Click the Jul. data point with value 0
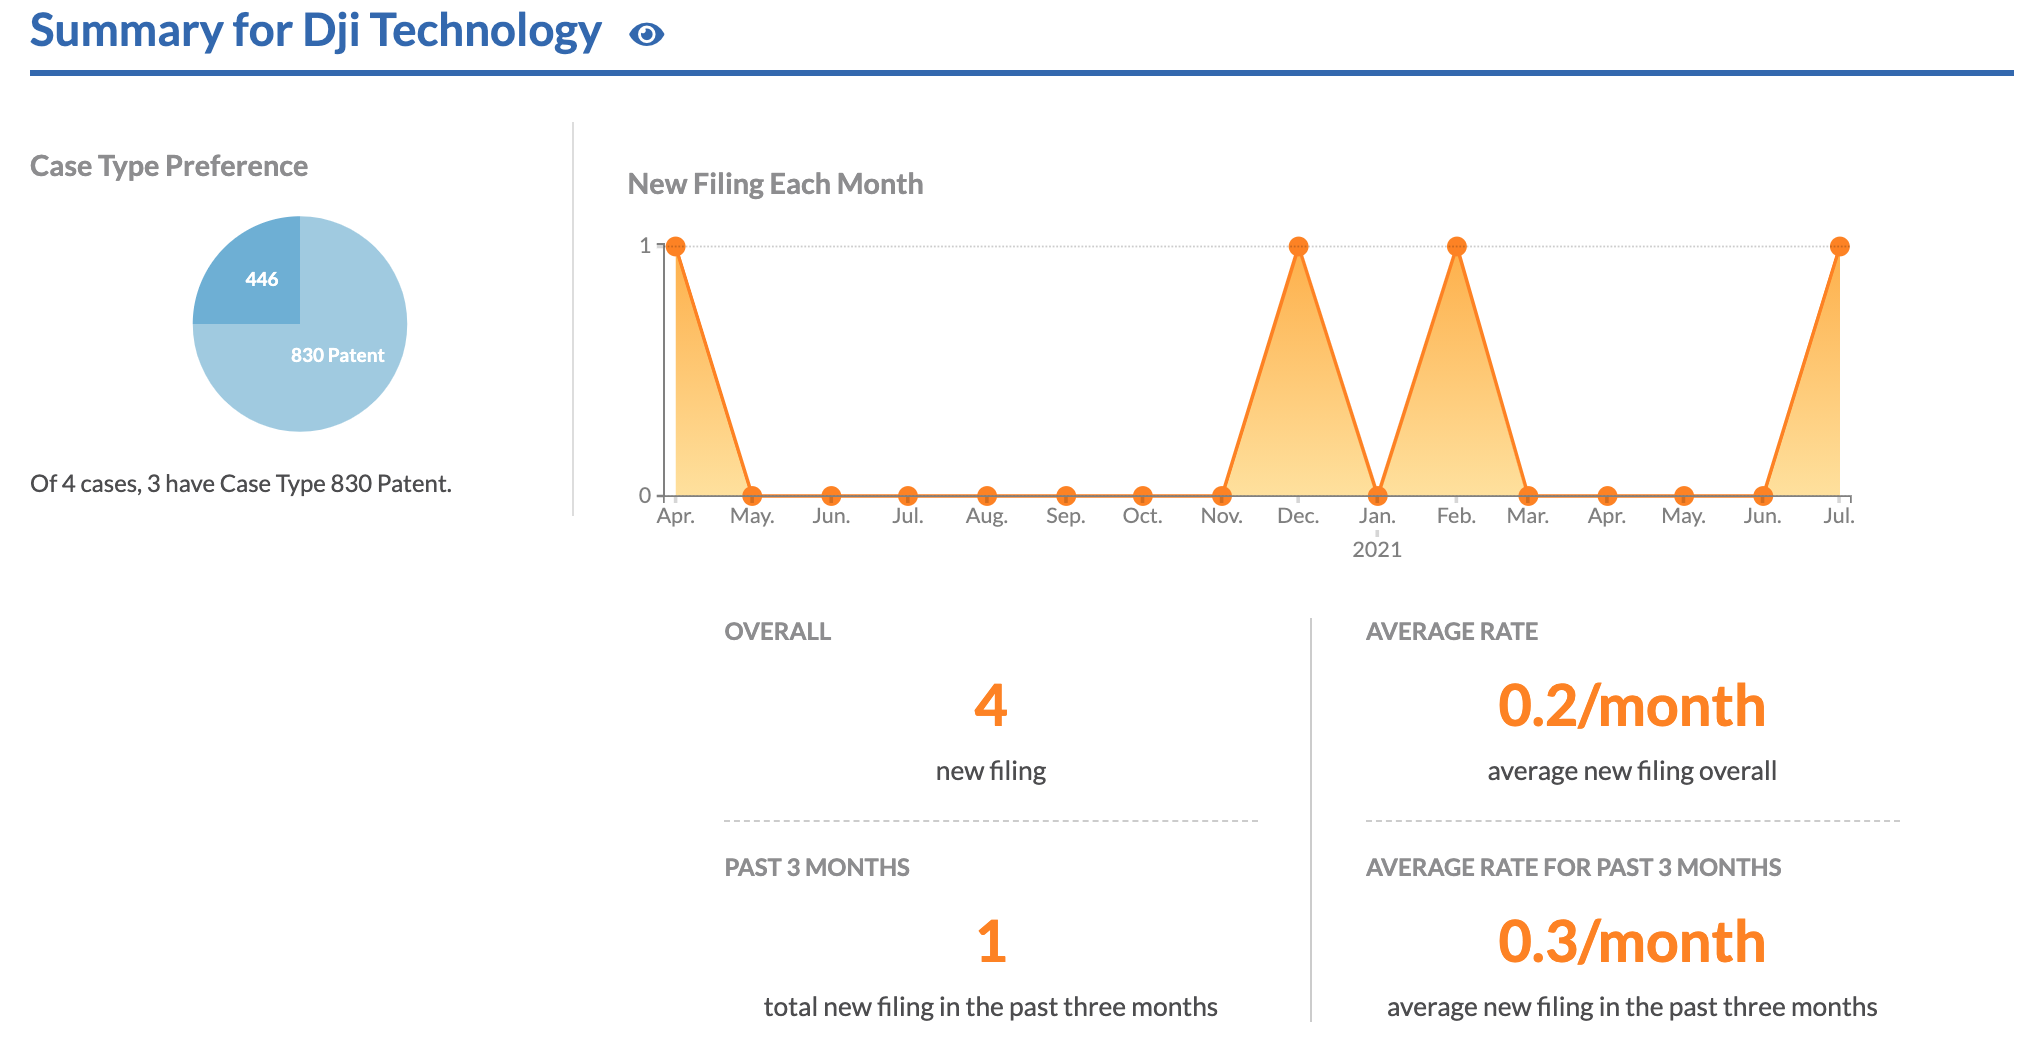The image size is (2036, 1040). [x=908, y=495]
